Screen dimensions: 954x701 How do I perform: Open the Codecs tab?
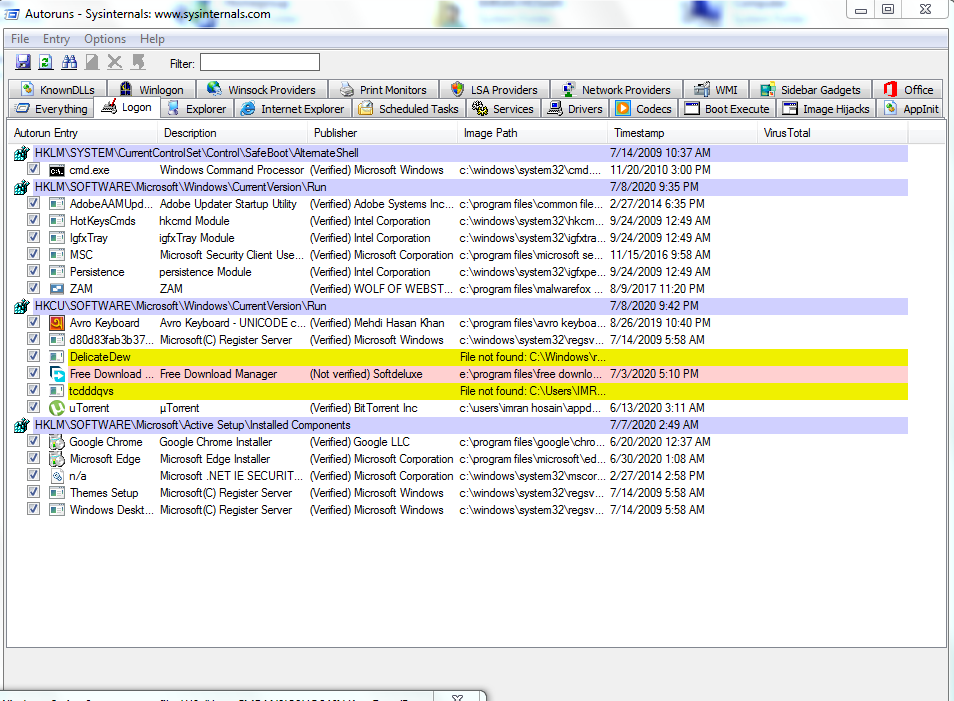(x=644, y=109)
